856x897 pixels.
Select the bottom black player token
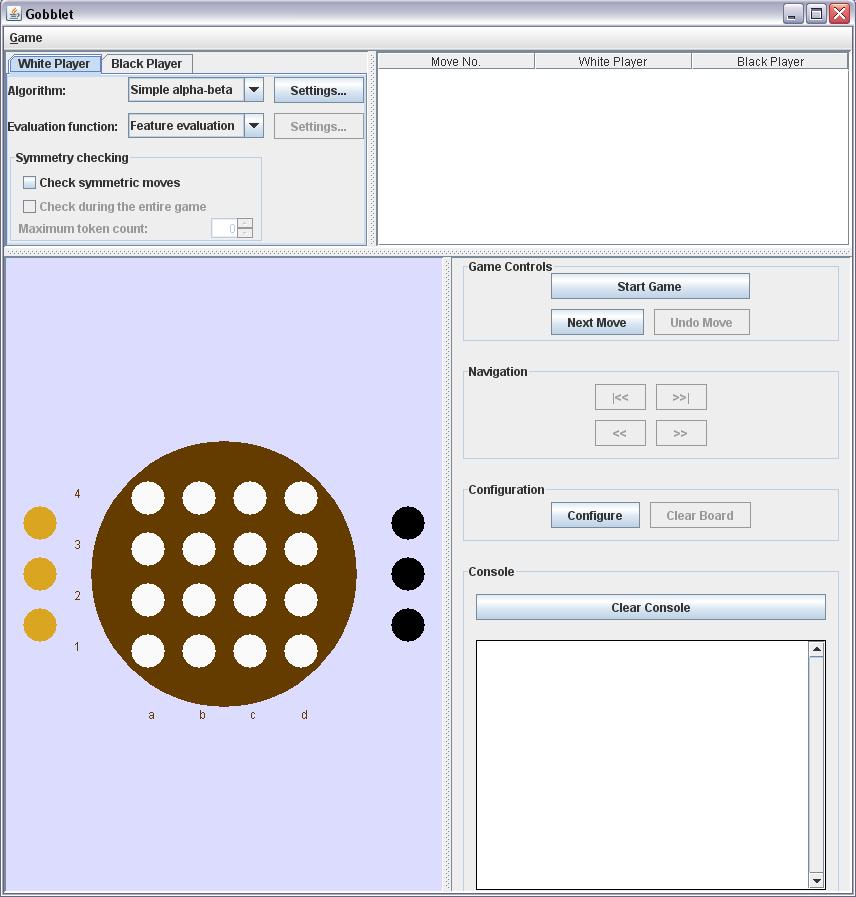[408, 625]
